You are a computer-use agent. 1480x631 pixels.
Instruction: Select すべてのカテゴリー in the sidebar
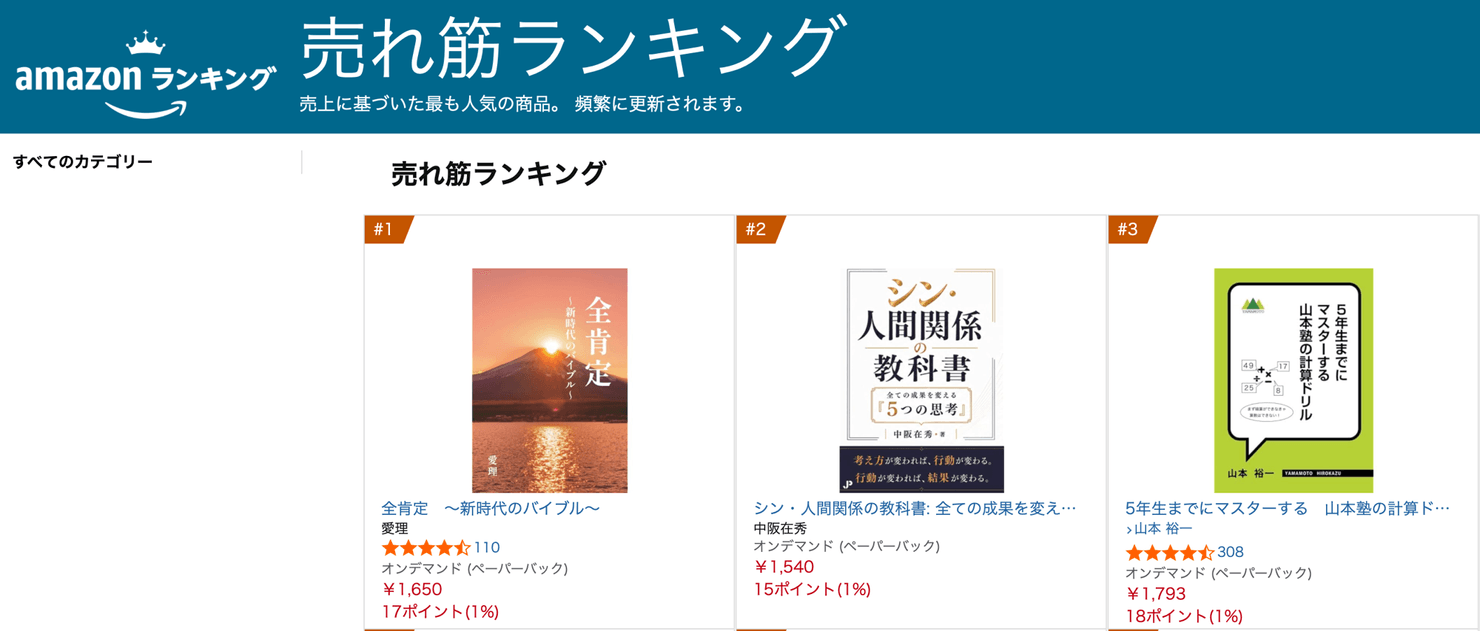tap(83, 162)
